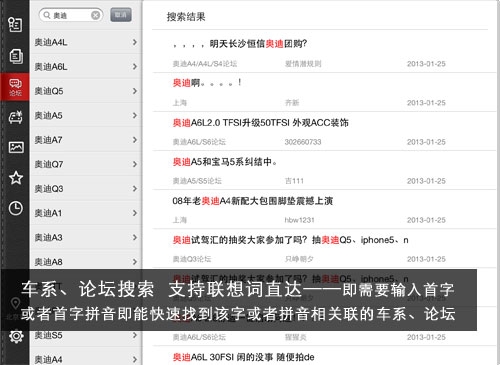
Task: Expand the 奥迪A6L row chevron
Action: pos(134,67)
